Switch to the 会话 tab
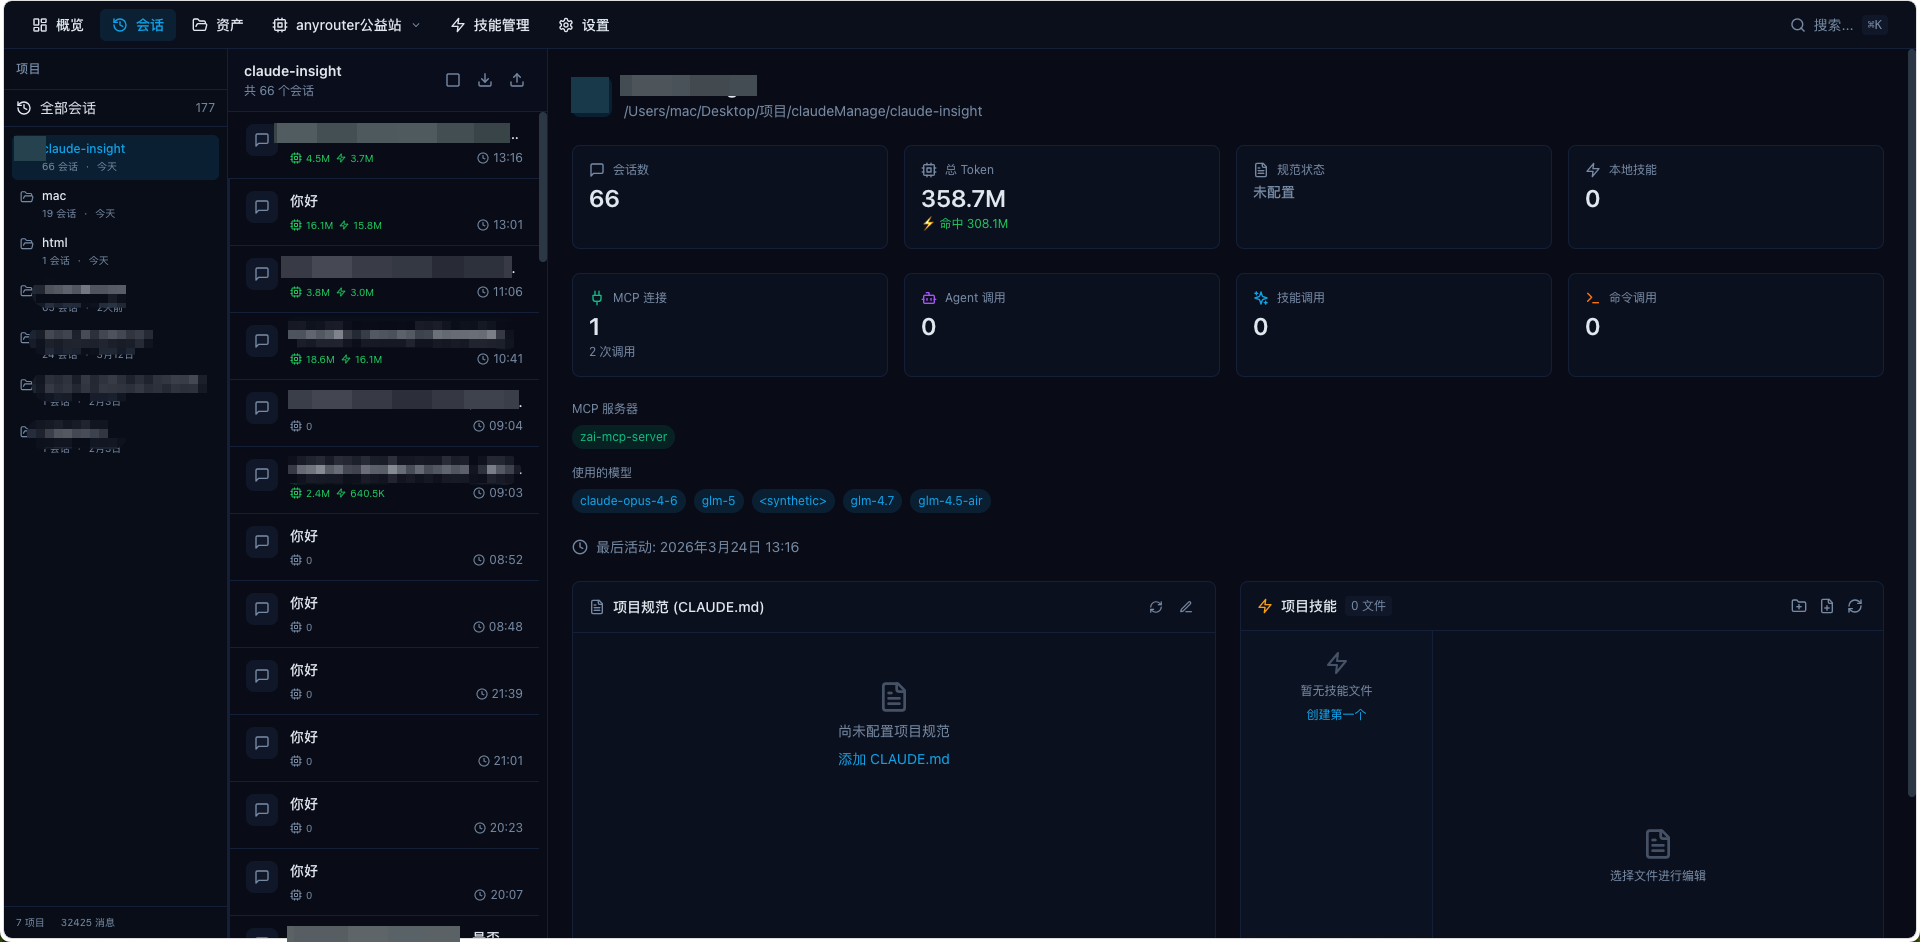Screen dimensions: 1920x942 click(138, 25)
